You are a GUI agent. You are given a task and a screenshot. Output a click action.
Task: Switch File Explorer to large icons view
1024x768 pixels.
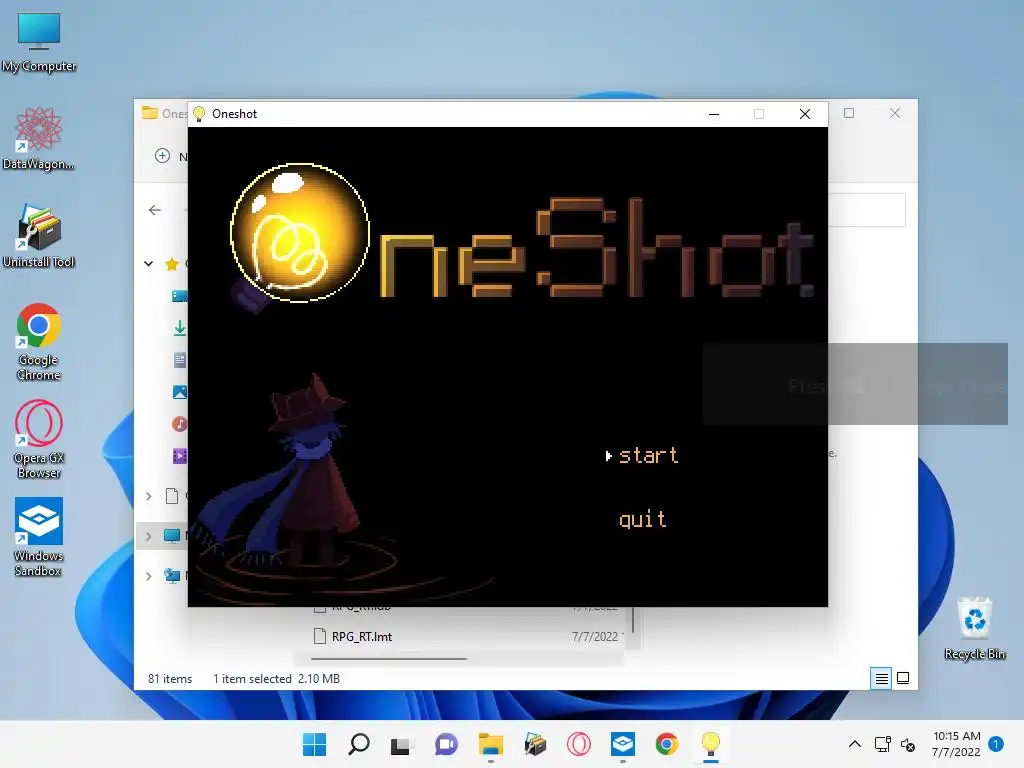point(903,679)
